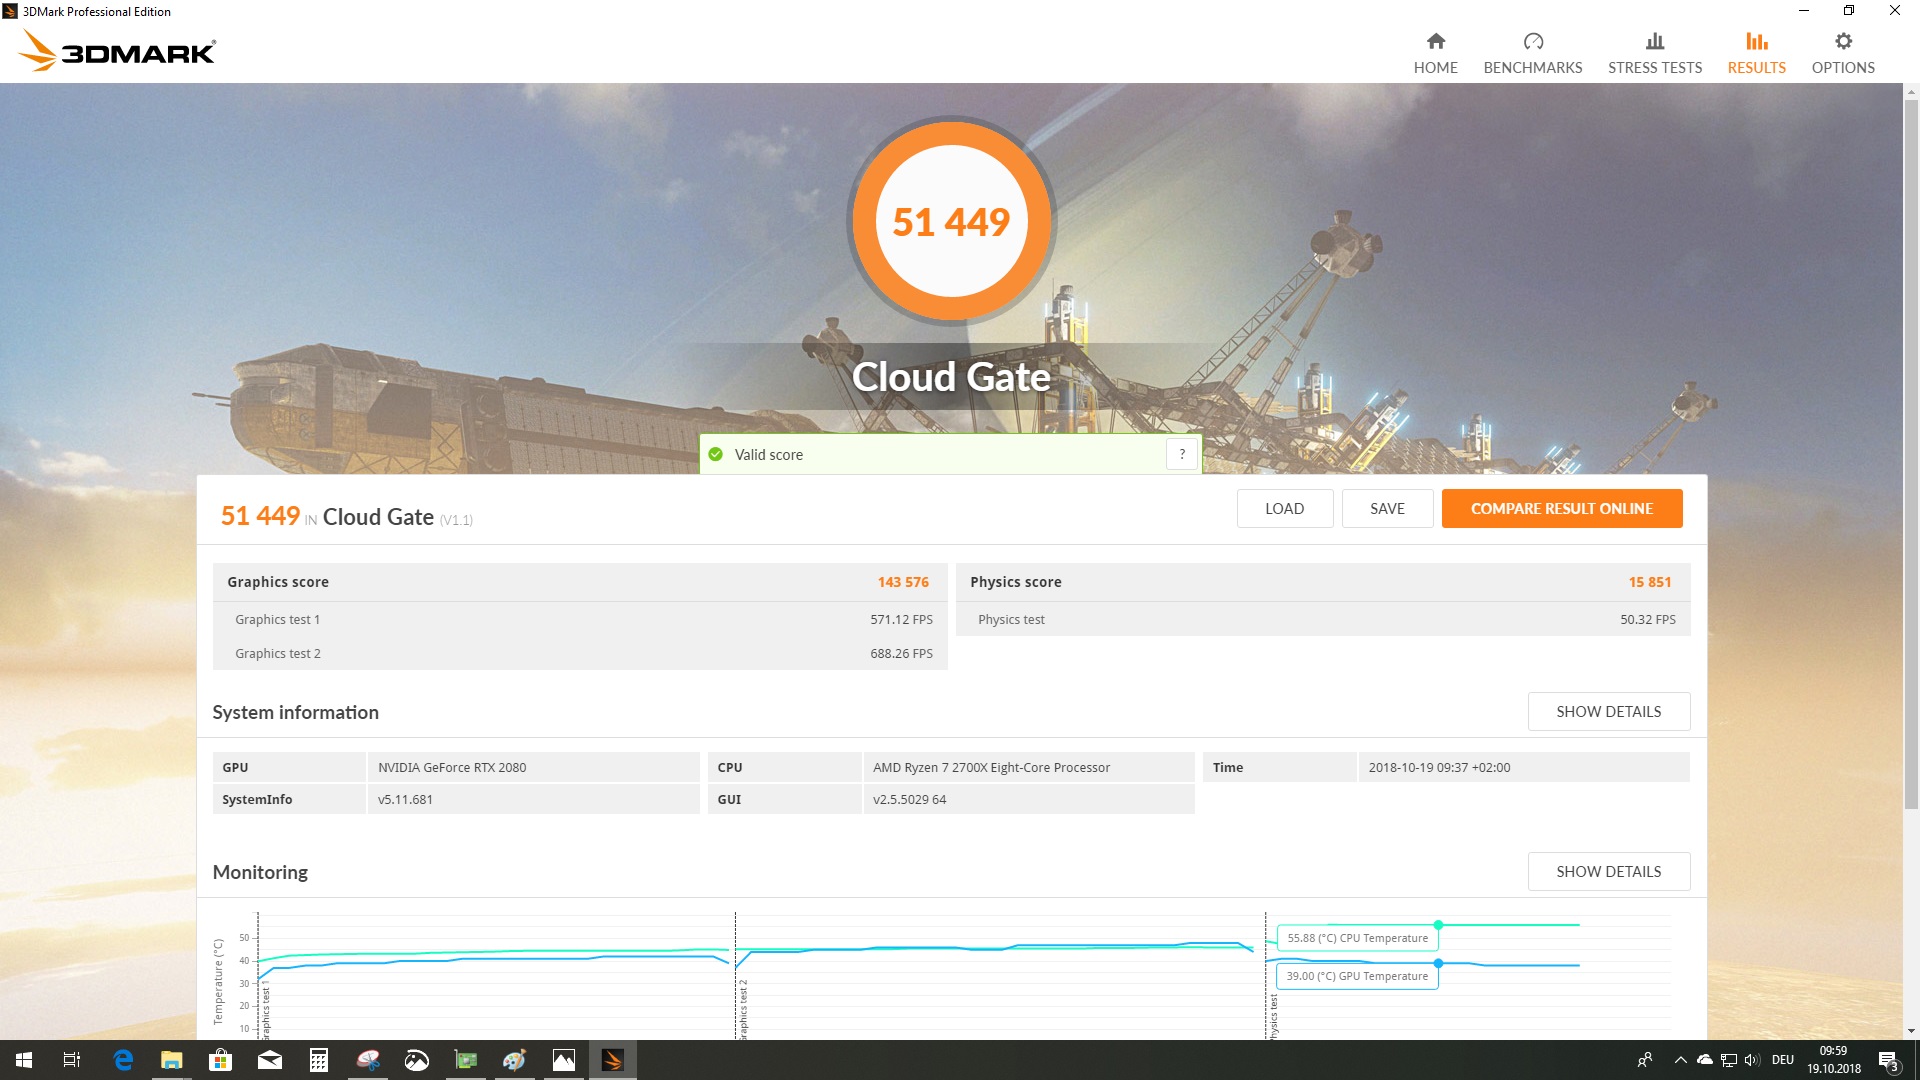Click Compare Result Online button
Screen dimensions: 1920x1080
(x=1561, y=508)
